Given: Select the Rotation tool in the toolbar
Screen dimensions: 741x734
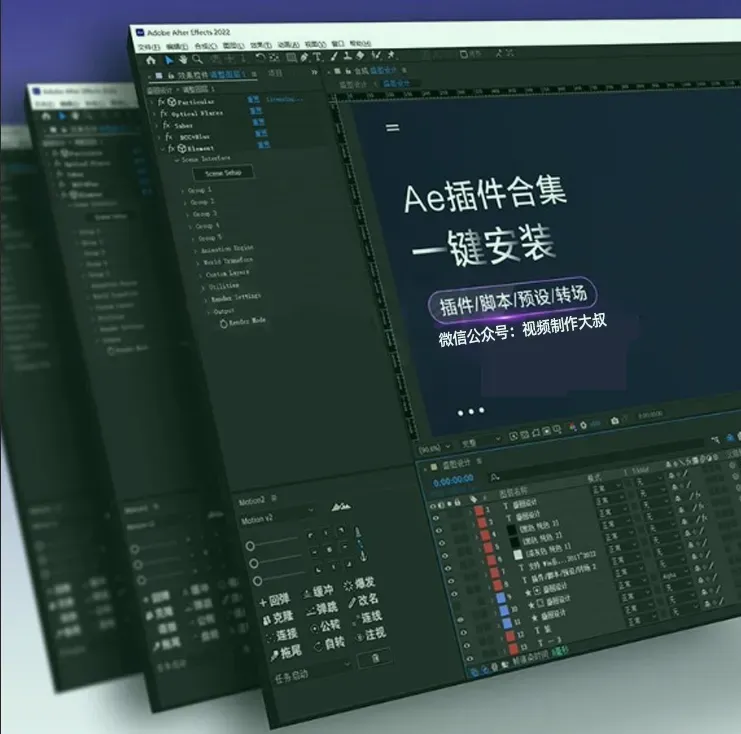Looking at the screenshot, I should tap(260, 58).
